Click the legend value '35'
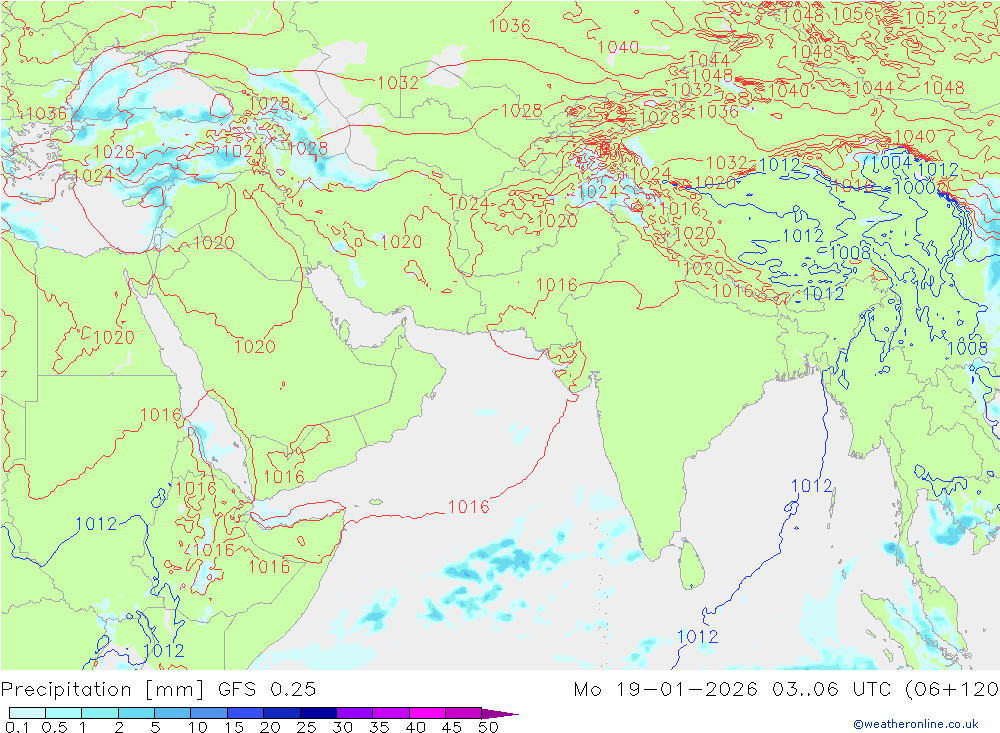 (x=379, y=727)
